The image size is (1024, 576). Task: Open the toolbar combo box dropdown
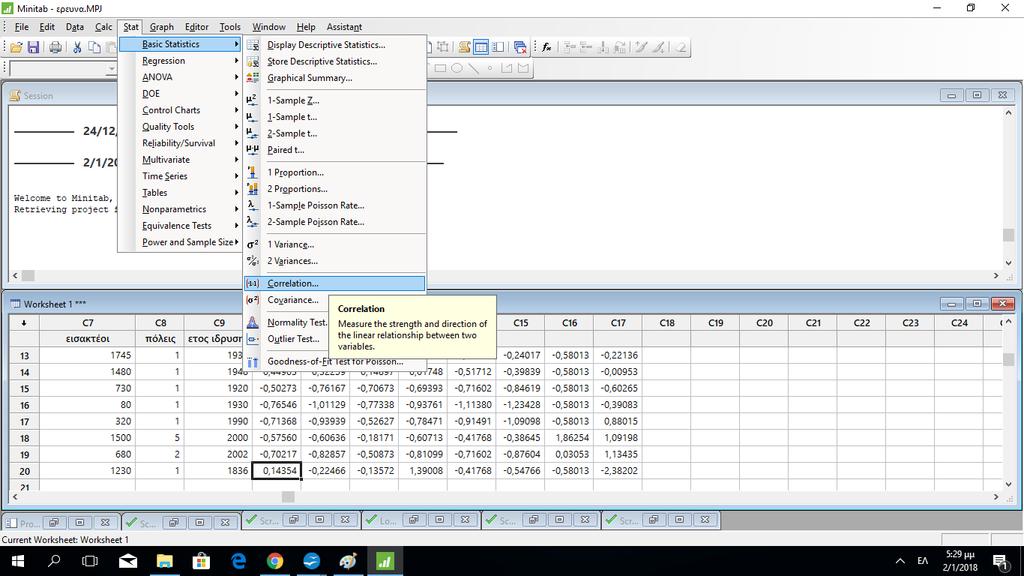coord(111,69)
